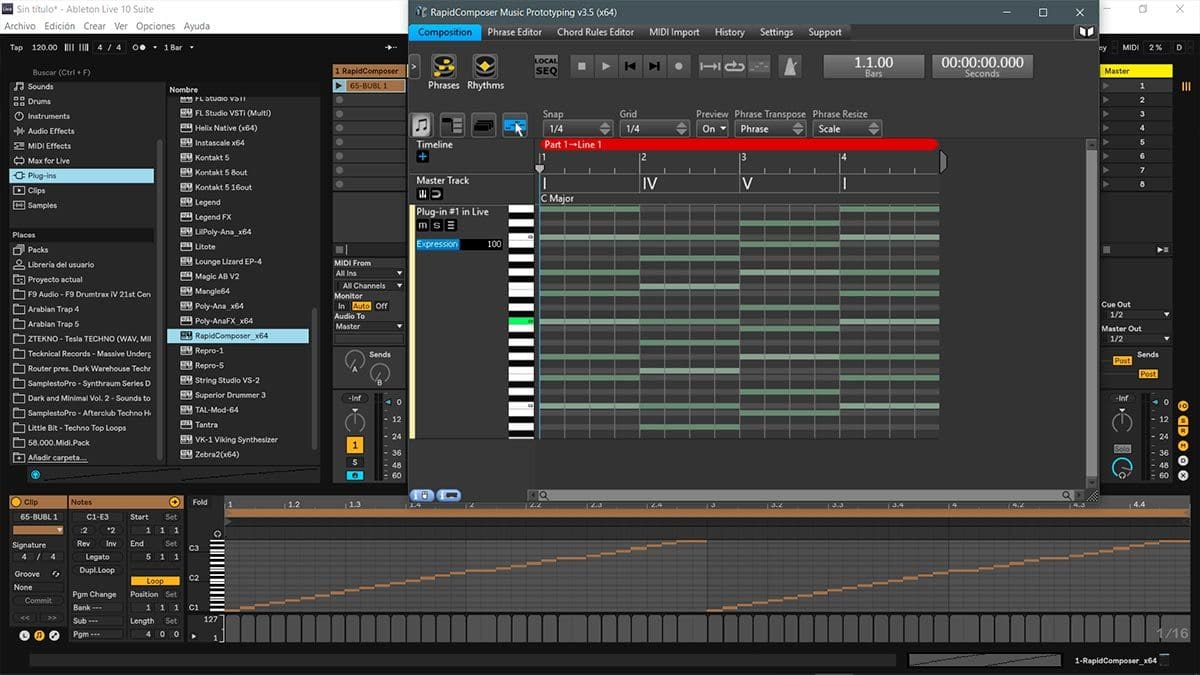Click the Legato button in Notes

pos(97,557)
